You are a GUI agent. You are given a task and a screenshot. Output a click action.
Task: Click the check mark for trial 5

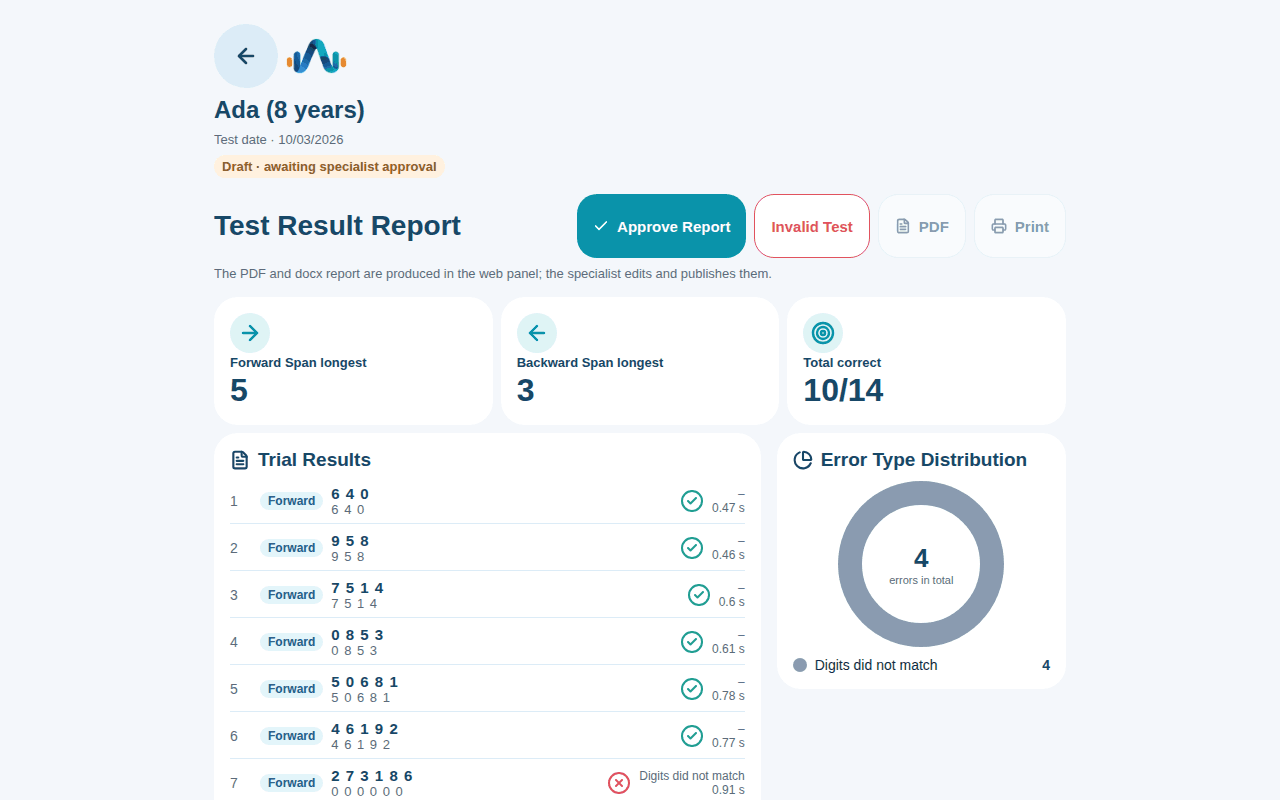pyautogui.click(x=692, y=689)
